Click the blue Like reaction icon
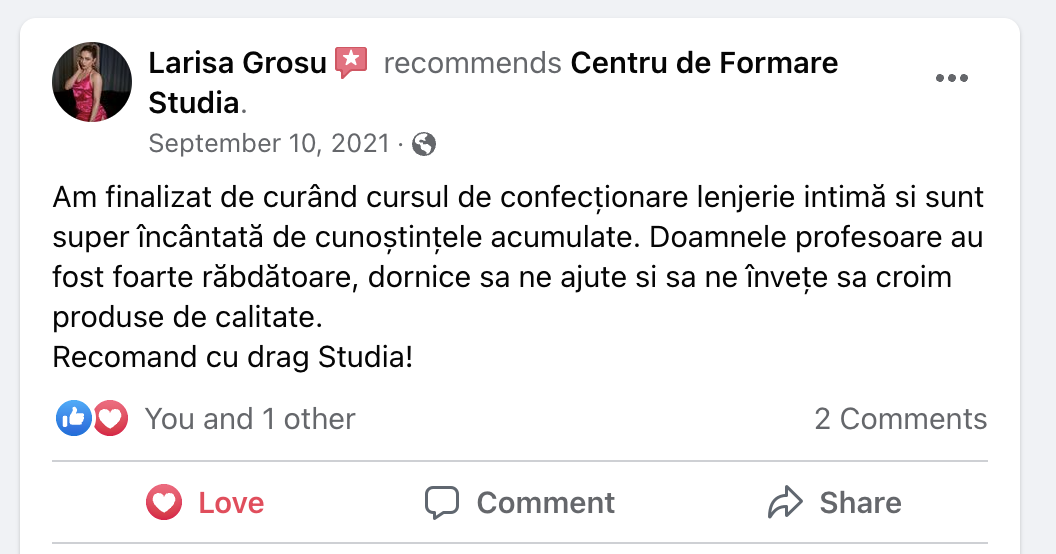This screenshot has width=1056, height=554. pos(73,418)
